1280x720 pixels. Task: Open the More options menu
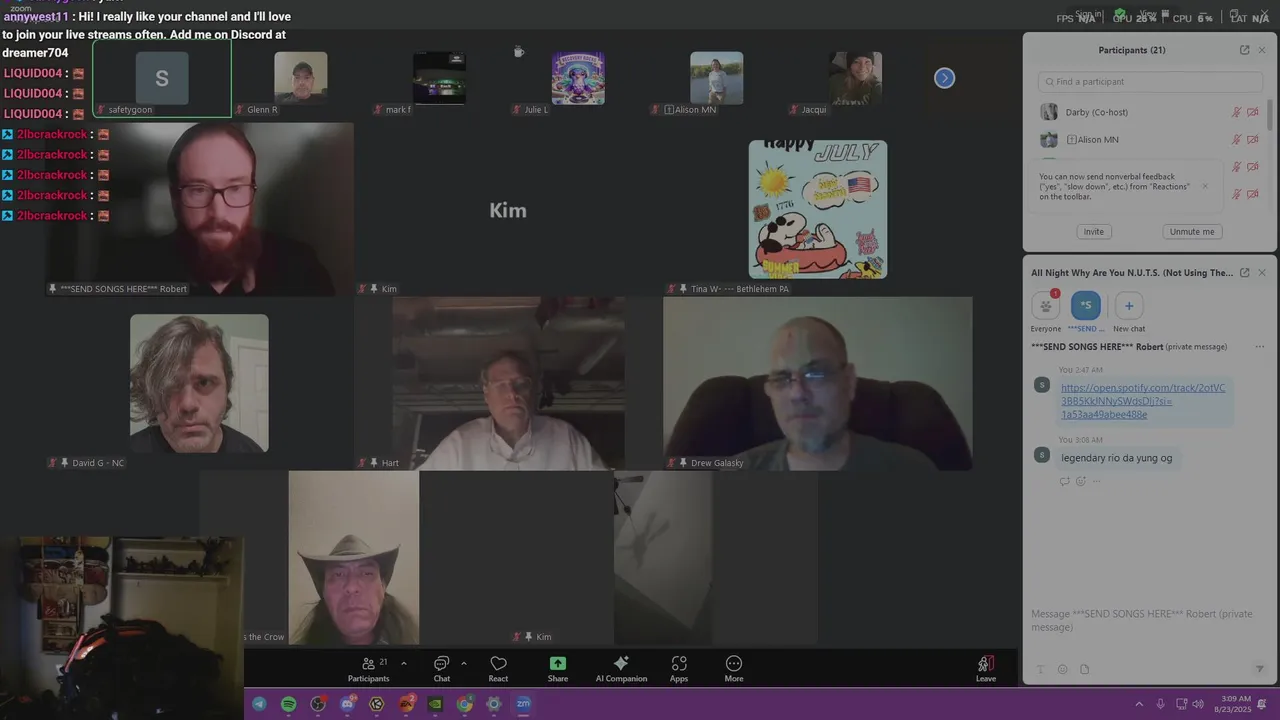pos(734,669)
